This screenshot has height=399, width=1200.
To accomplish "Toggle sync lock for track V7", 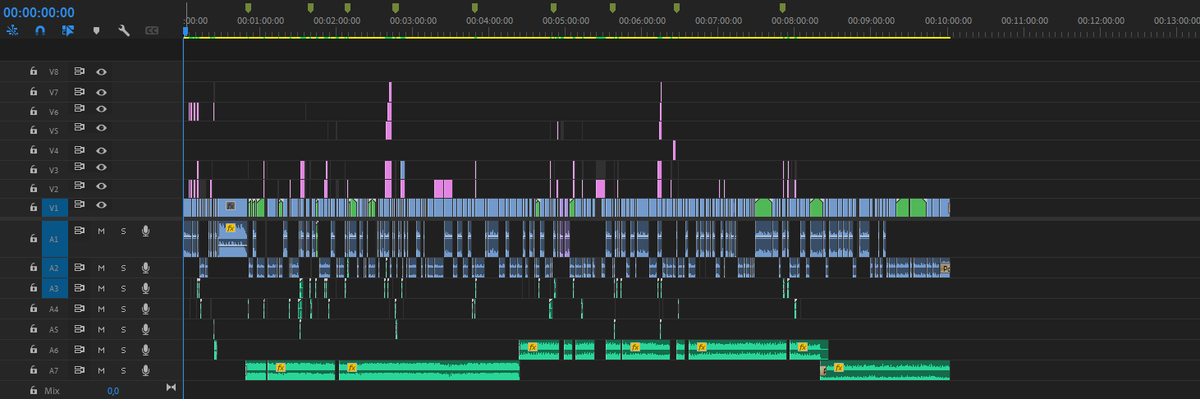I will [x=80, y=91].
